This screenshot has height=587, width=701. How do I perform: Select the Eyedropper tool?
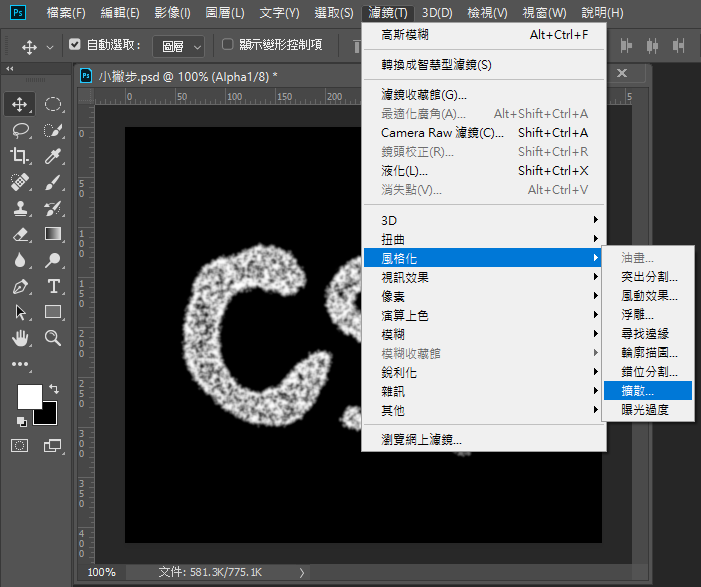53,156
